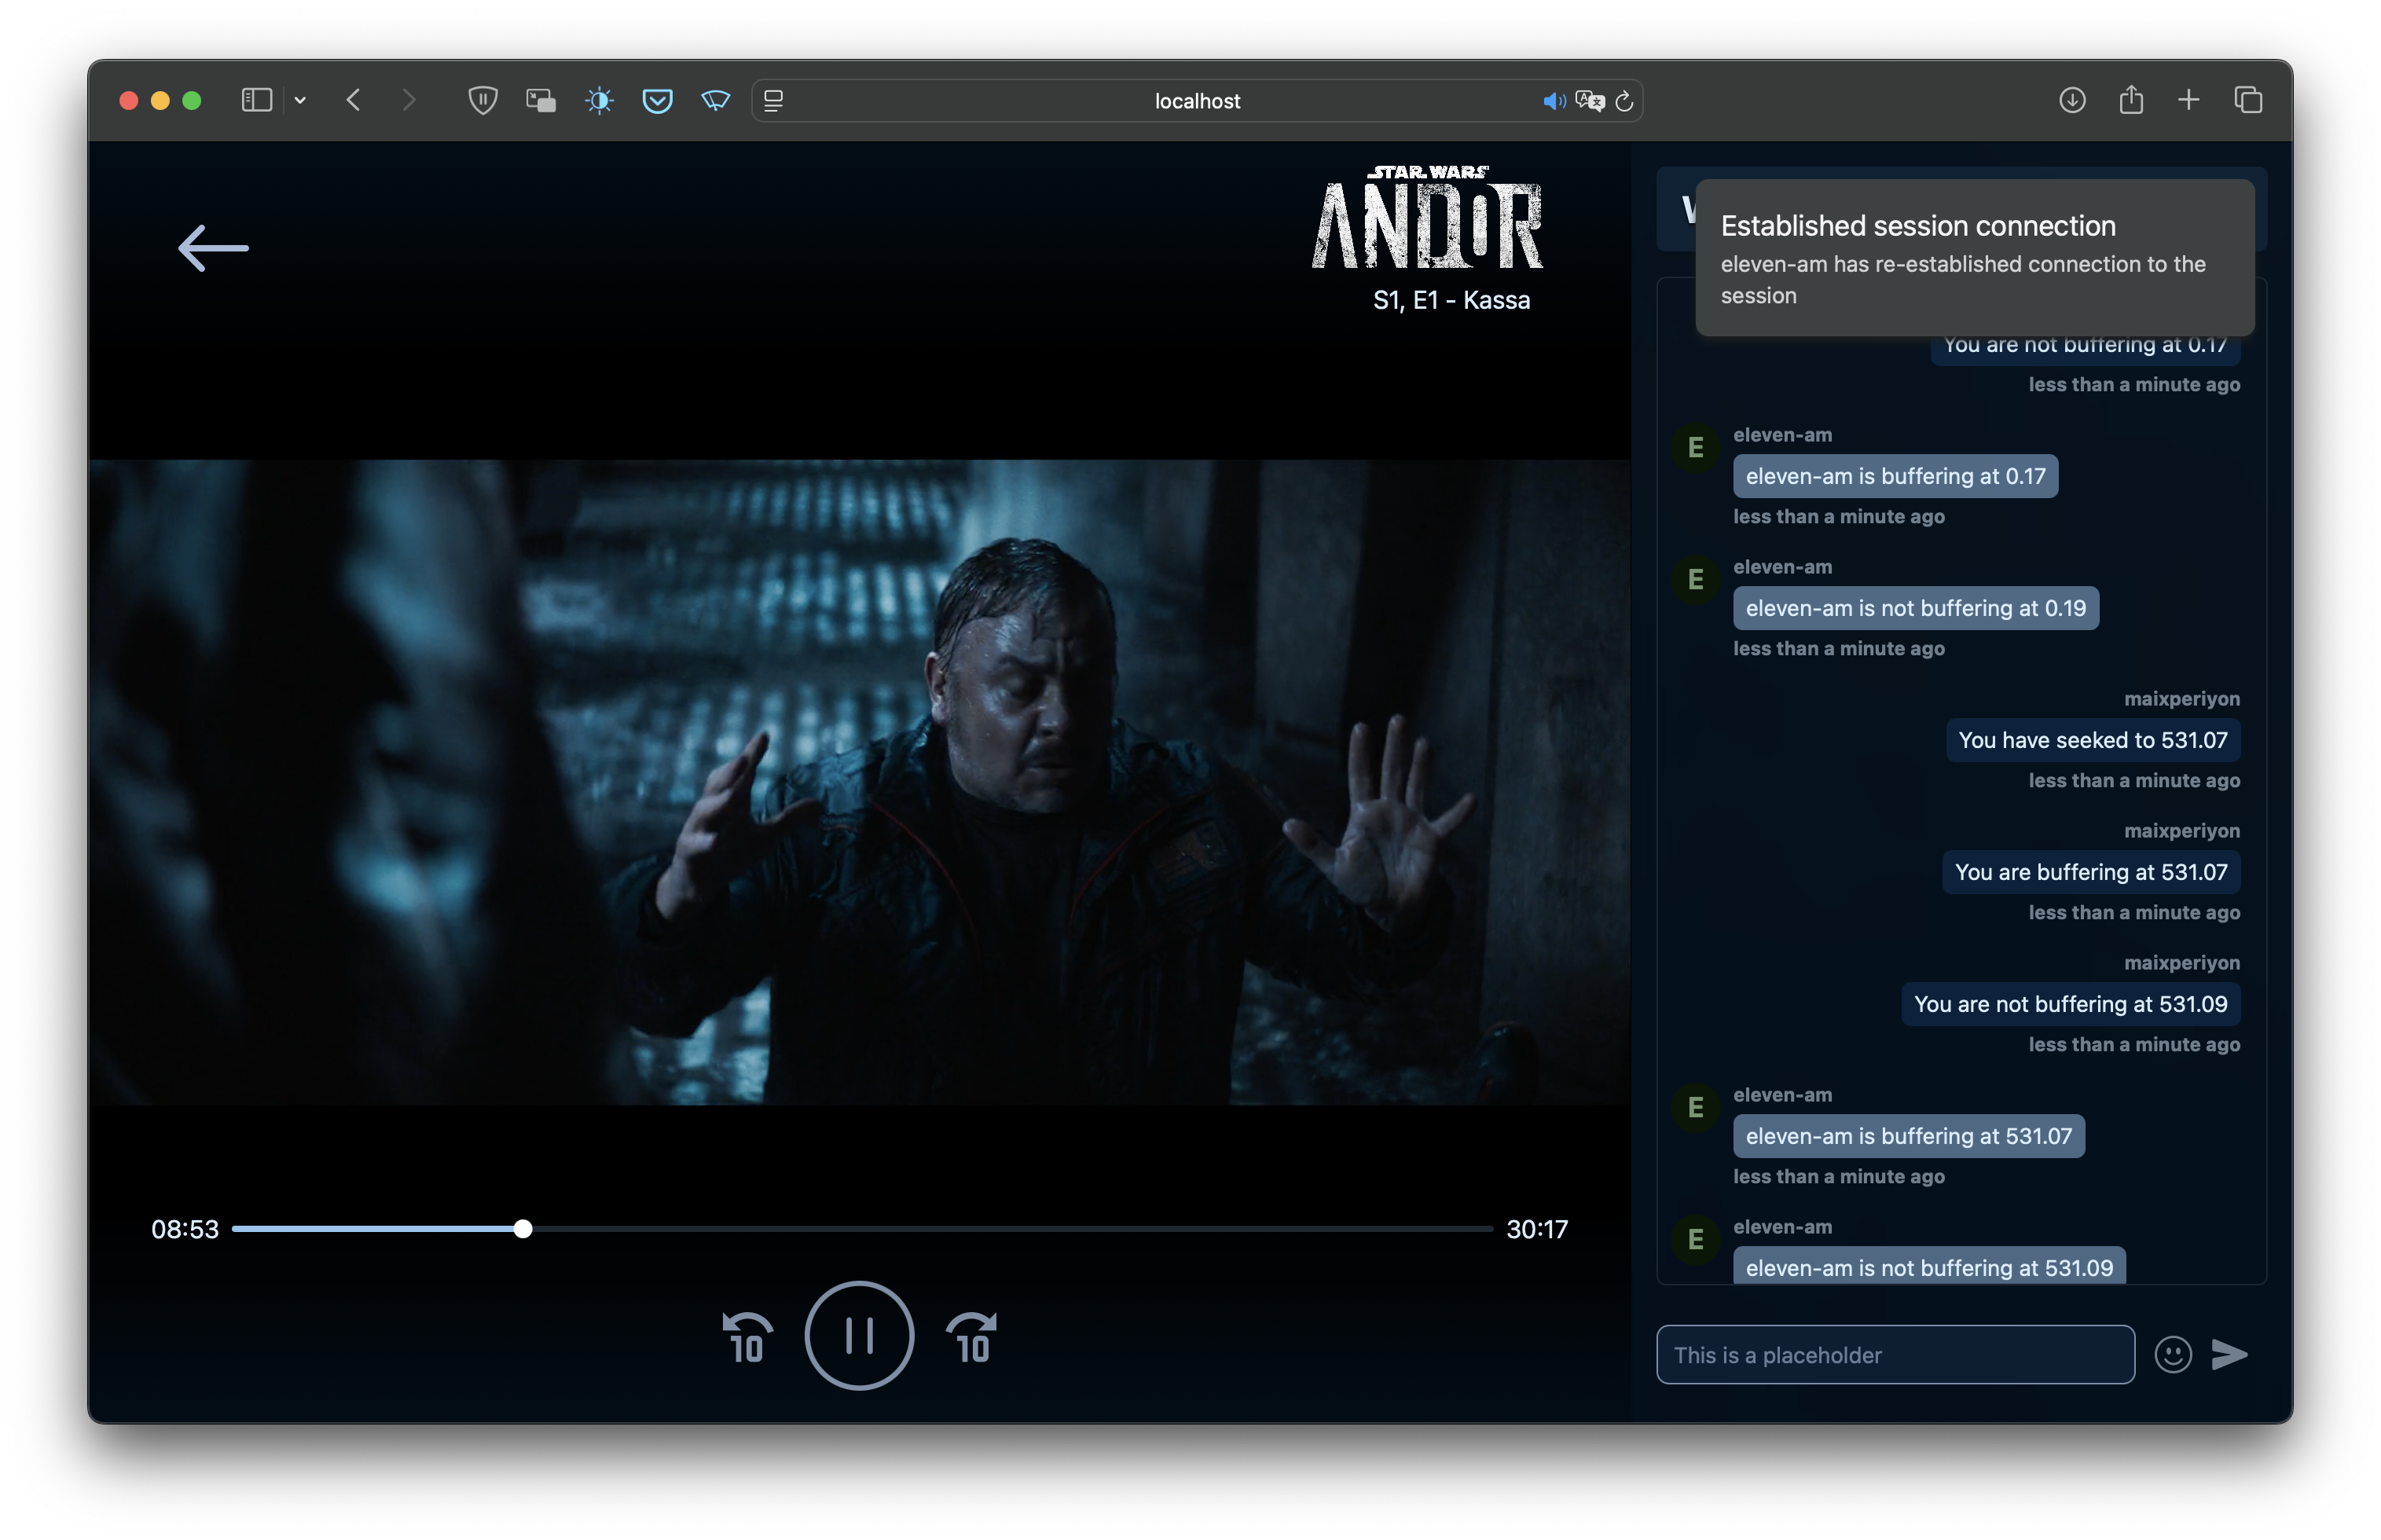Click the "You are buffering at 531.07" message
The width and height of the screenshot is (2381, 1540).
click(2090, 872)
